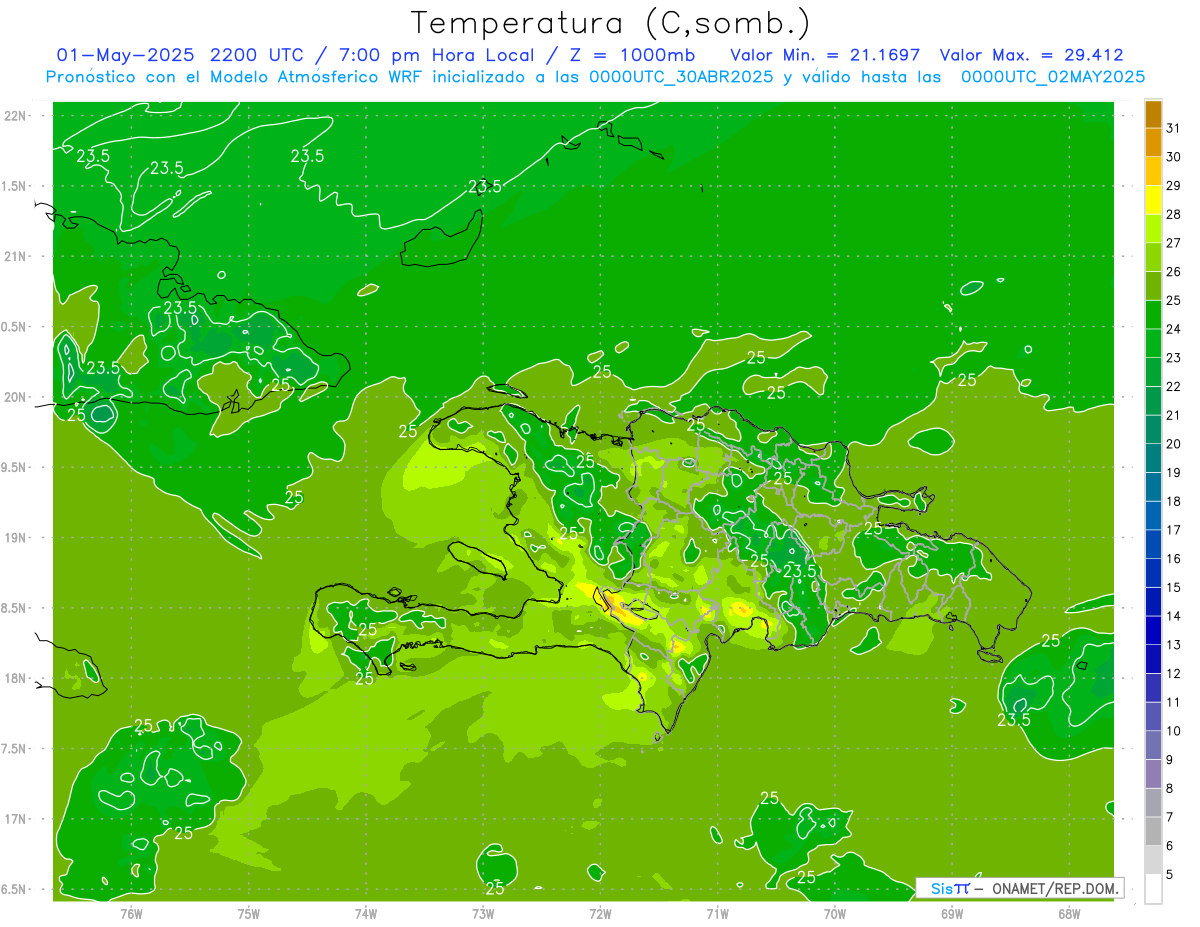Click the yellow color band between 28 and 29

tap(1153, 200)
